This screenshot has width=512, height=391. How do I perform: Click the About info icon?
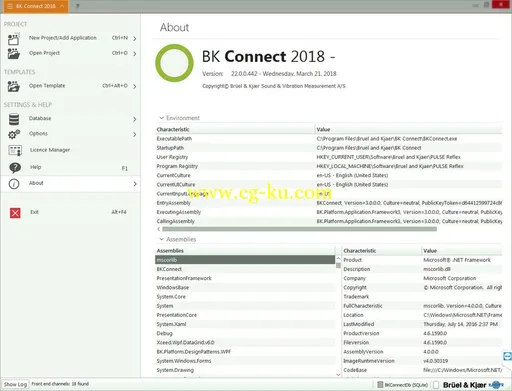pyautogui.click(x=14, y=184)
